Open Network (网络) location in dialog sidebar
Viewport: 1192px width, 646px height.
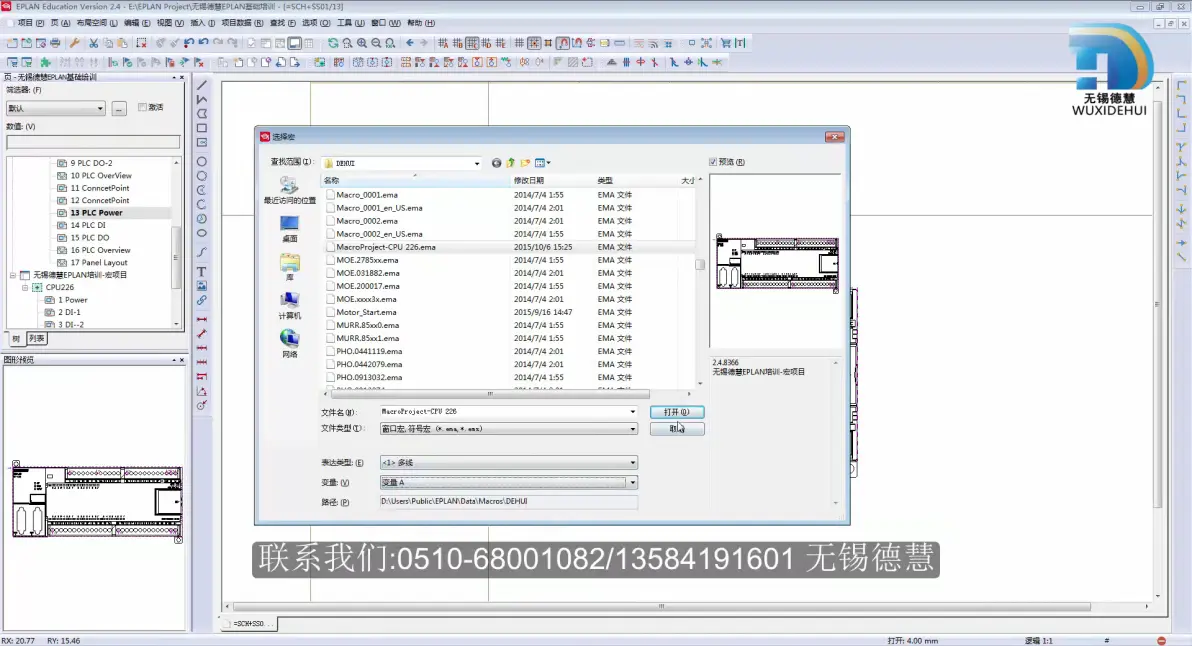[x=290, y=344]
